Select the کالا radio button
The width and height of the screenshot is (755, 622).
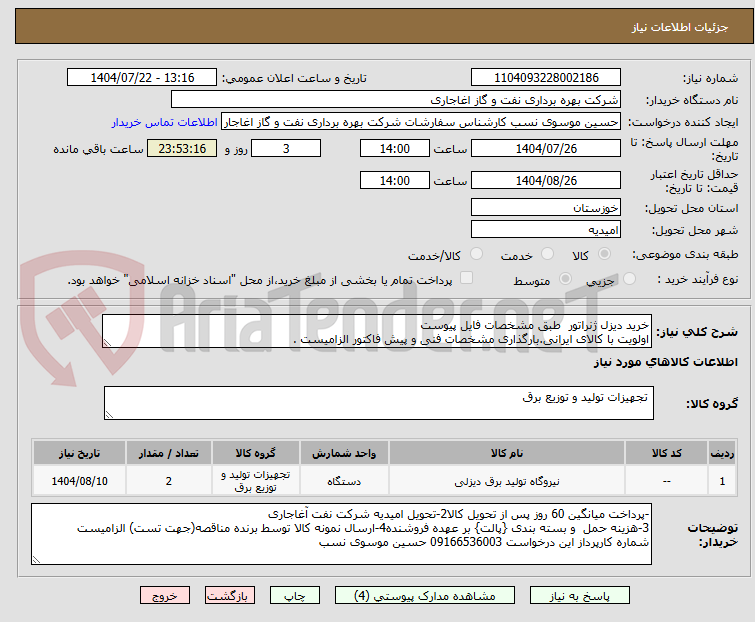pos(604,254)
